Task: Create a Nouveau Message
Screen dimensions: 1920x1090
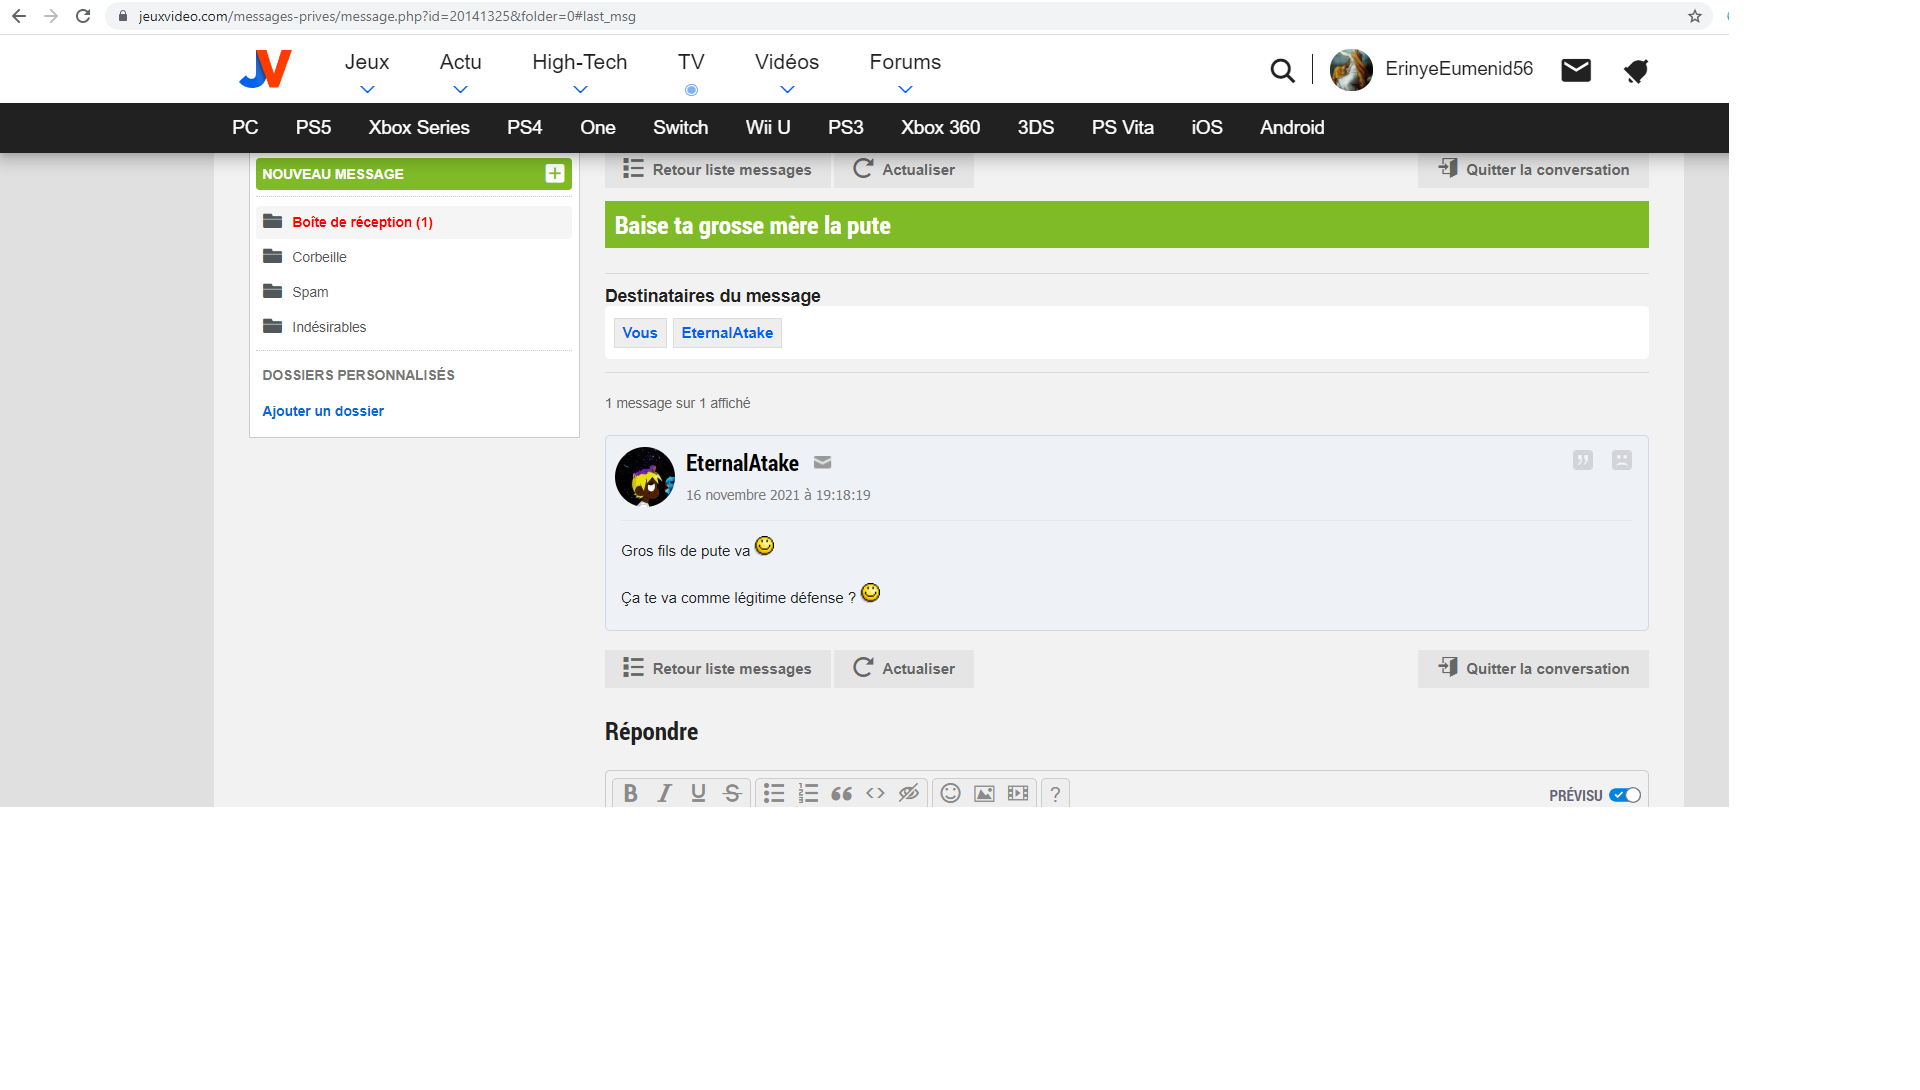Action: pyautogui.click(x=413, y=174)
